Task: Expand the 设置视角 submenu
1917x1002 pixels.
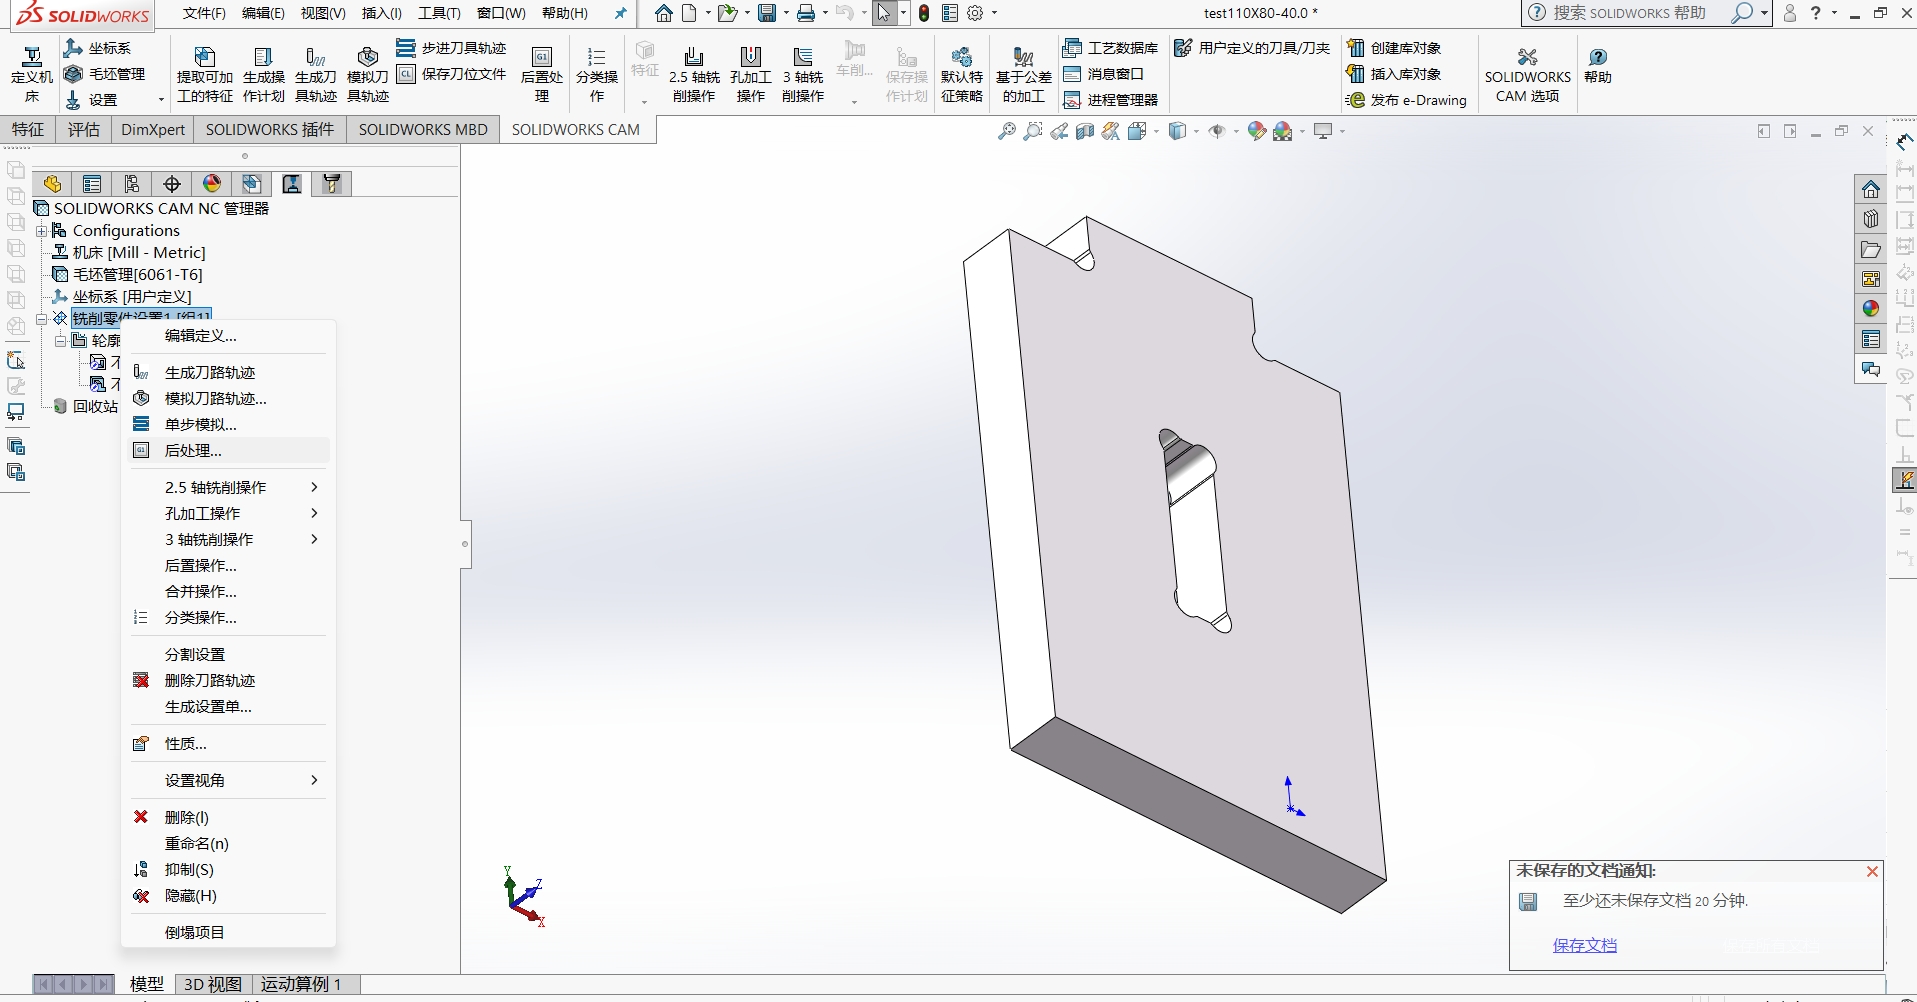Action: [314, 780]
